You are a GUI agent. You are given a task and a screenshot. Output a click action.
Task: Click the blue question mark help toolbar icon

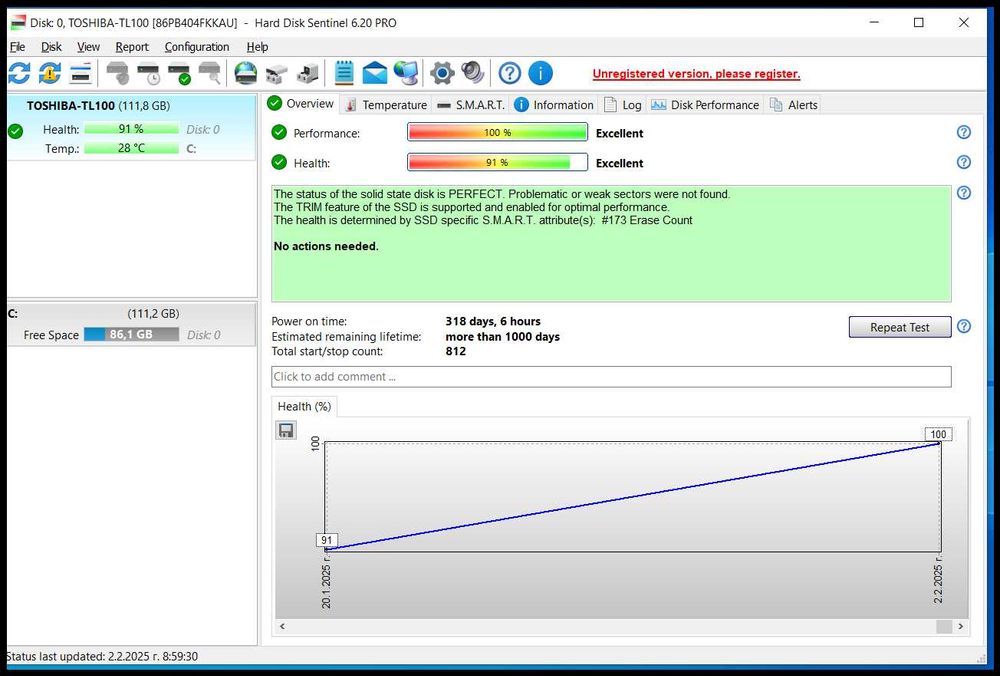tap(510, 73)
